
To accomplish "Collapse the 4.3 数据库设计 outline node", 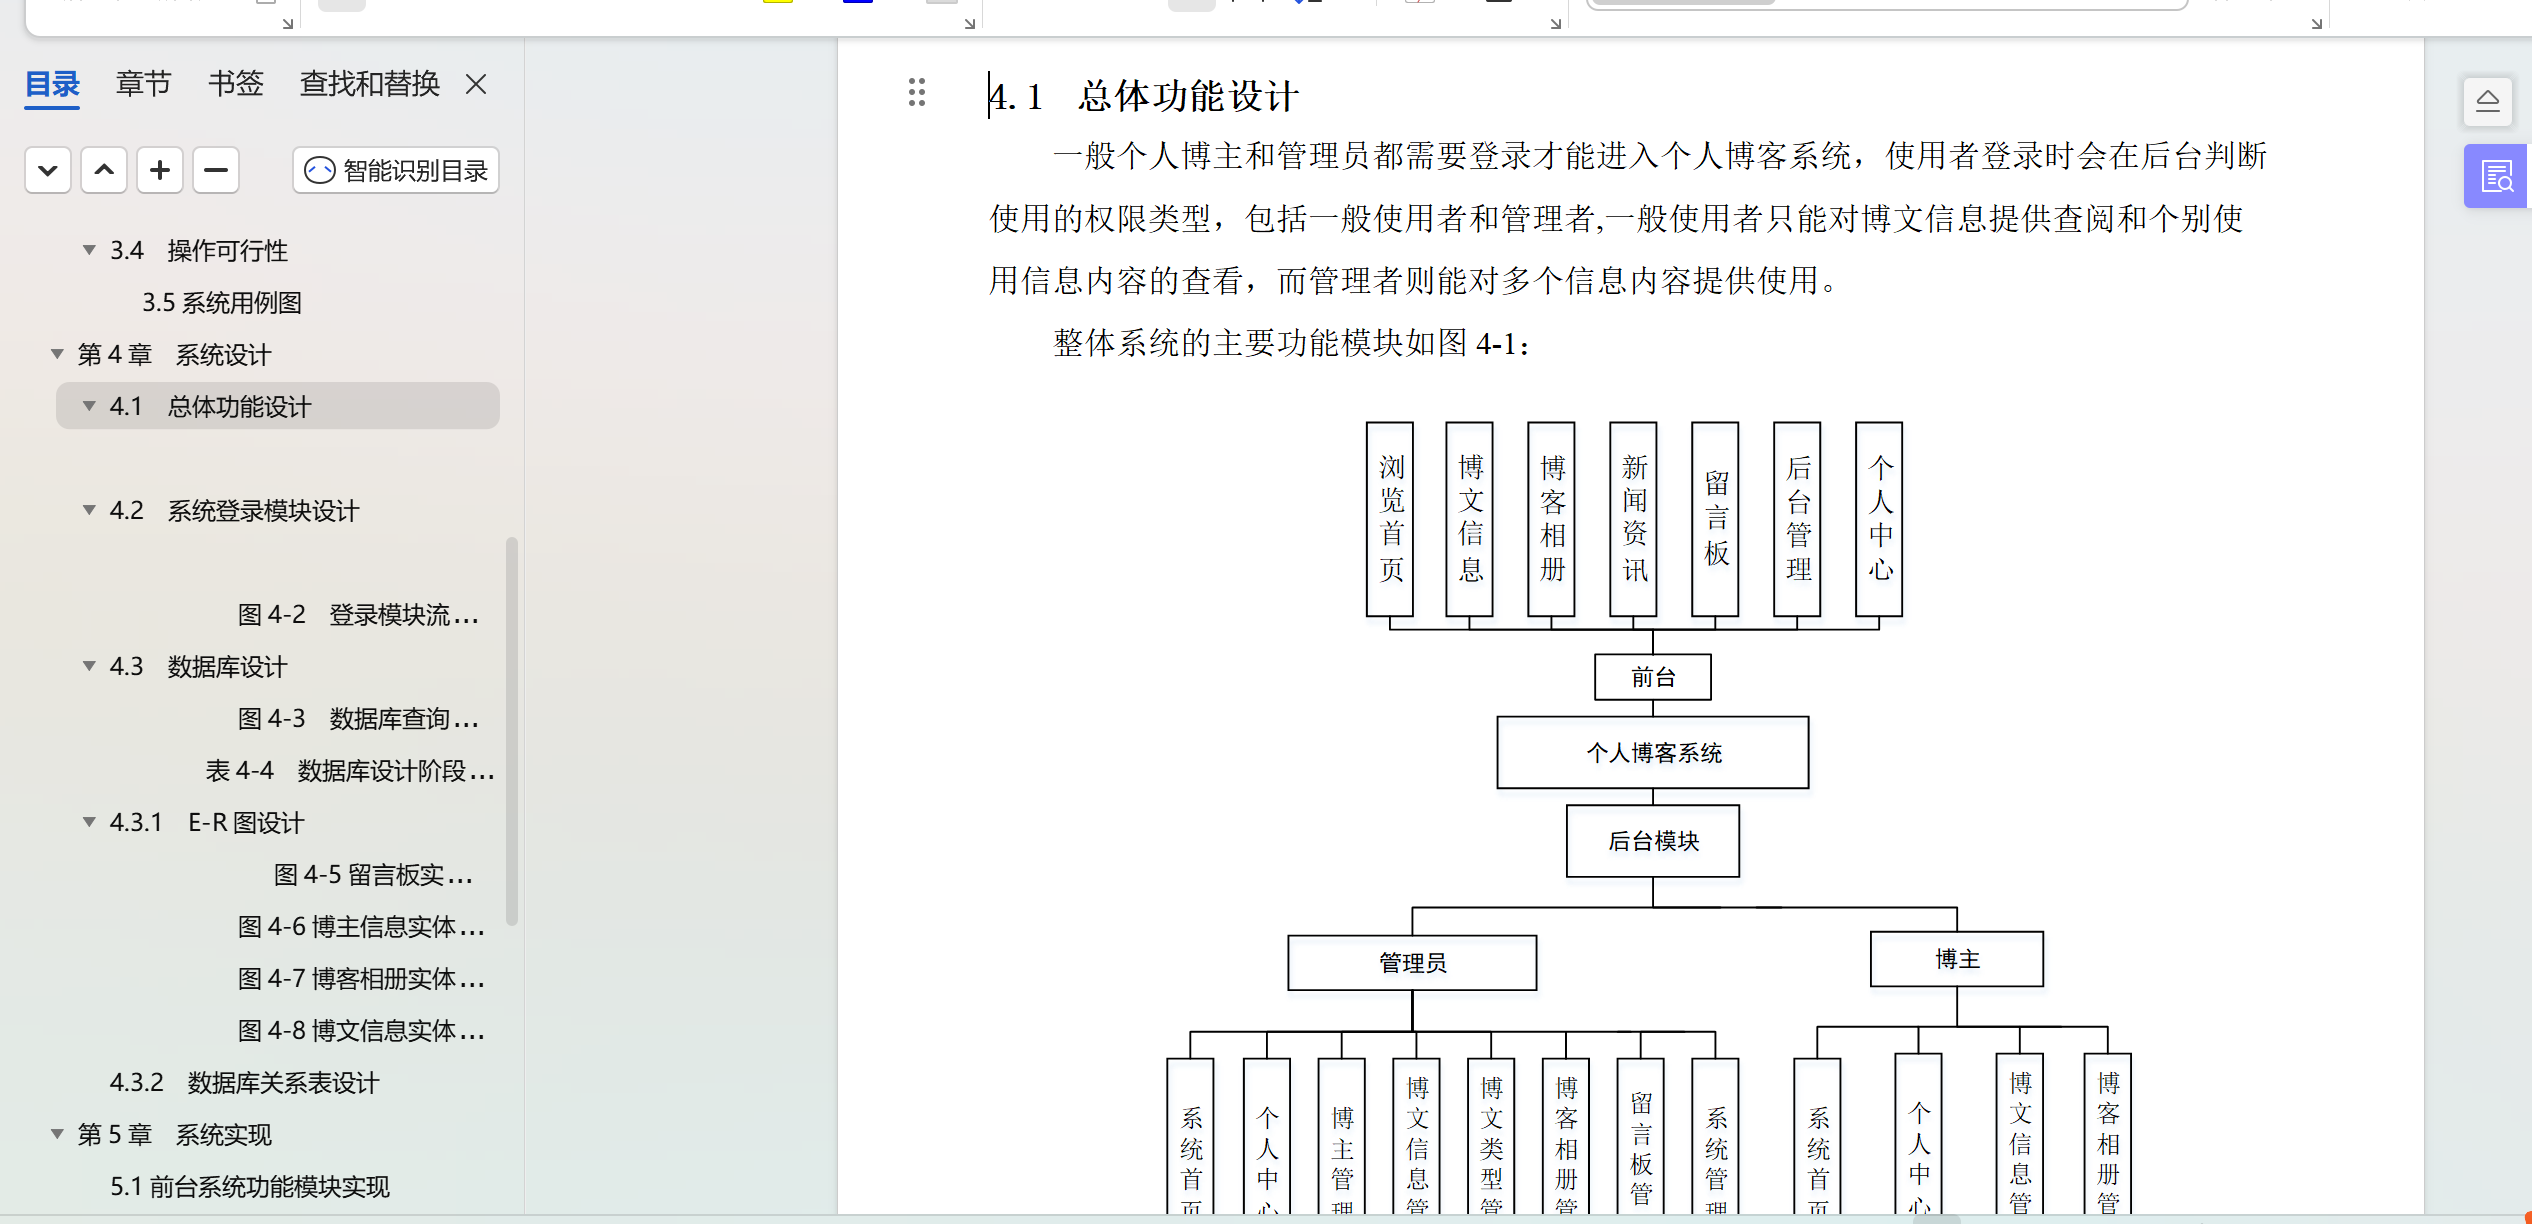I will (x=90, y=666).
